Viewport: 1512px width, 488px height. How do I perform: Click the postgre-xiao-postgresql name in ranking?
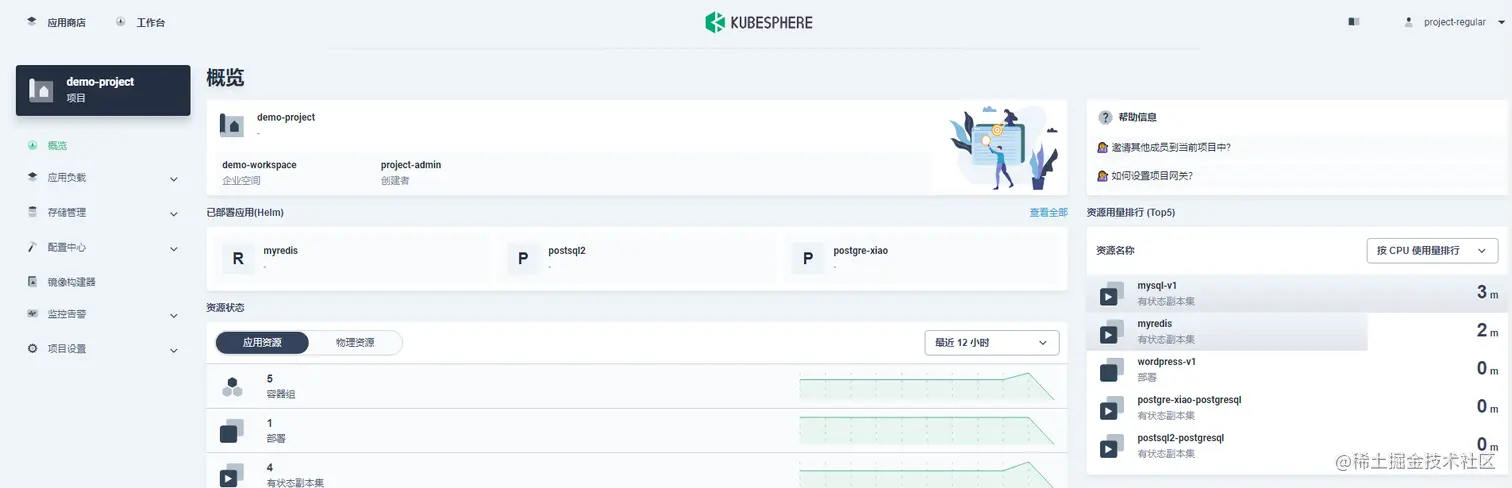click(x=1189, y=400)
